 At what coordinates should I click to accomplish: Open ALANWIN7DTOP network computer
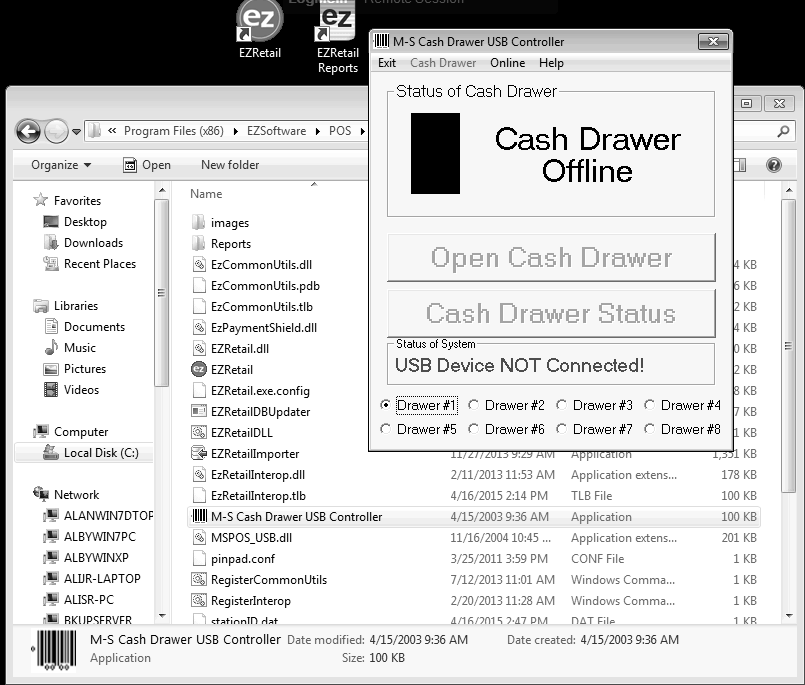[x=98, y=516]
